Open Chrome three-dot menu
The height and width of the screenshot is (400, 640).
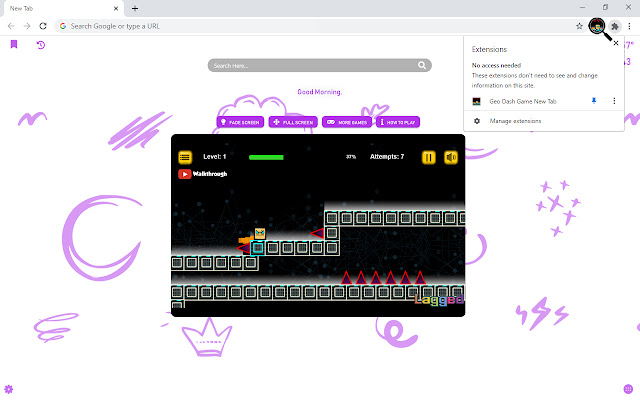coord(629,27)
